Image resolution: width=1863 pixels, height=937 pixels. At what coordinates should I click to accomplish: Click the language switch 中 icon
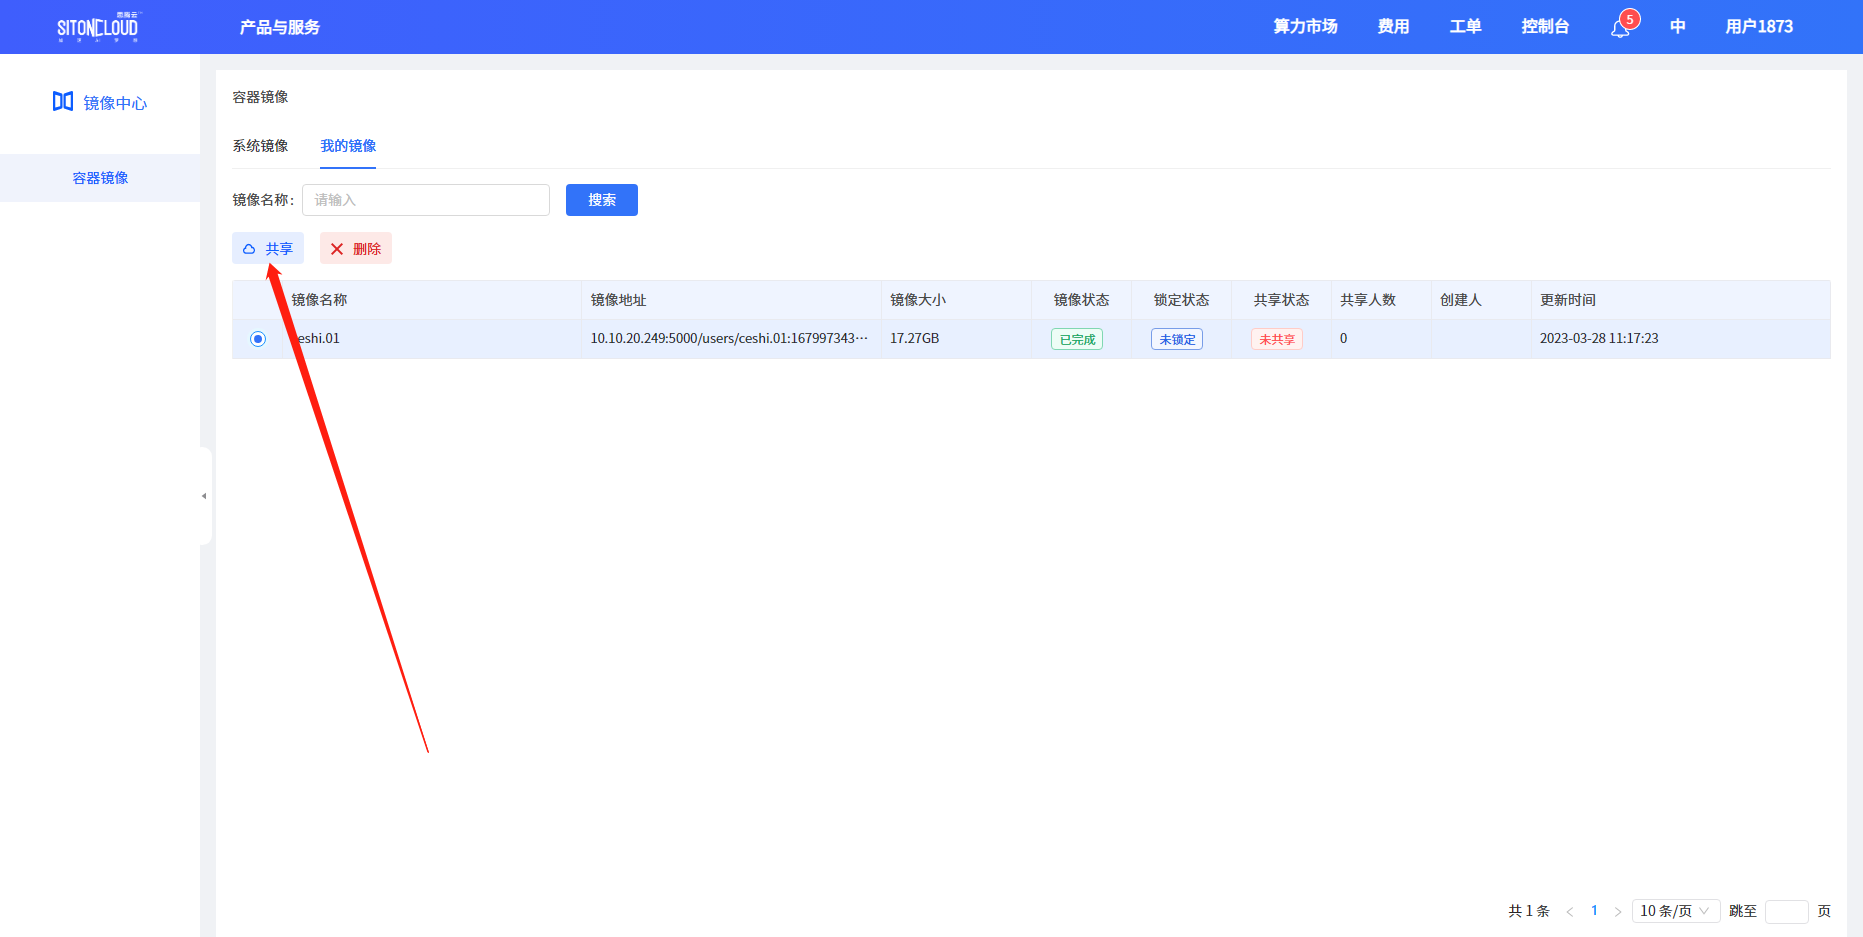[1677, 27]
